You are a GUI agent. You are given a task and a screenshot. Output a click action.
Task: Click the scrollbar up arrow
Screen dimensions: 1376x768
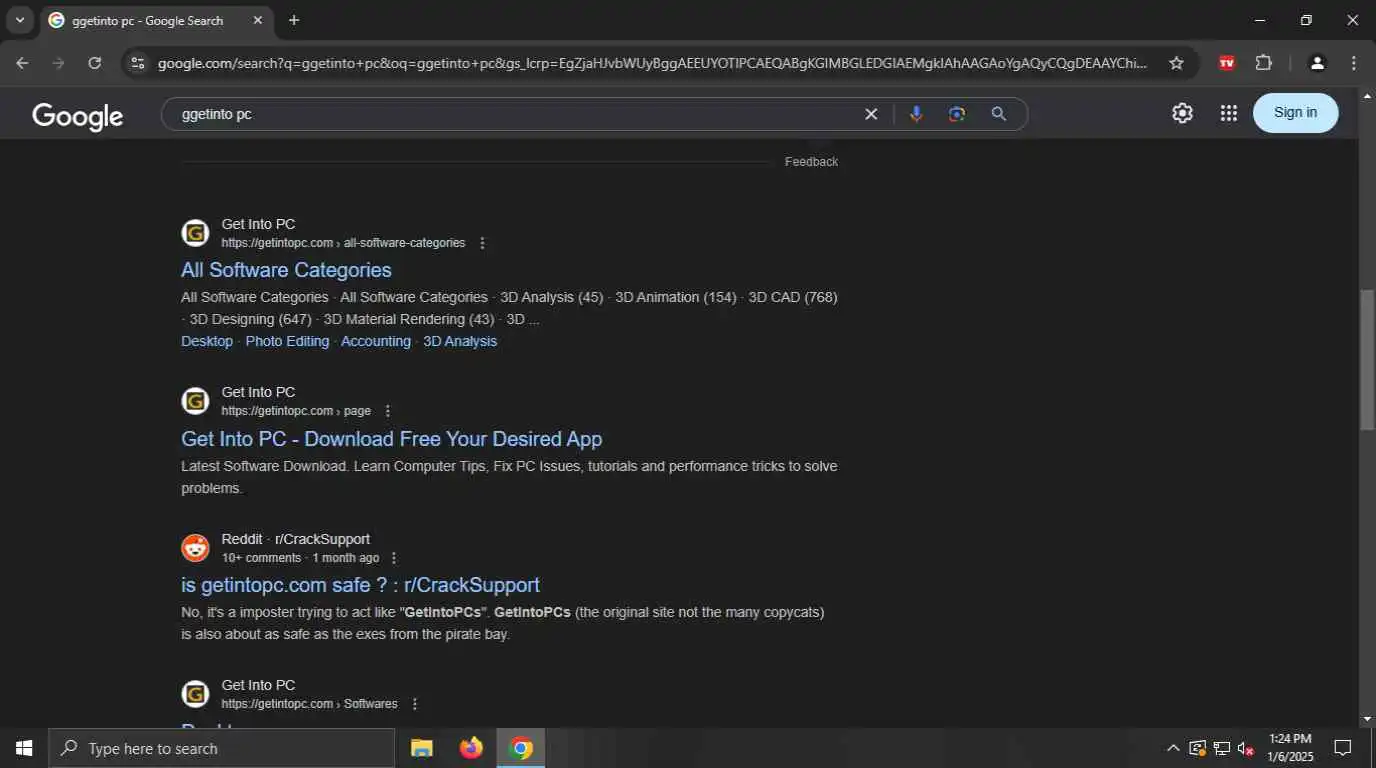pyautogui.click(x=1367, y=96)
